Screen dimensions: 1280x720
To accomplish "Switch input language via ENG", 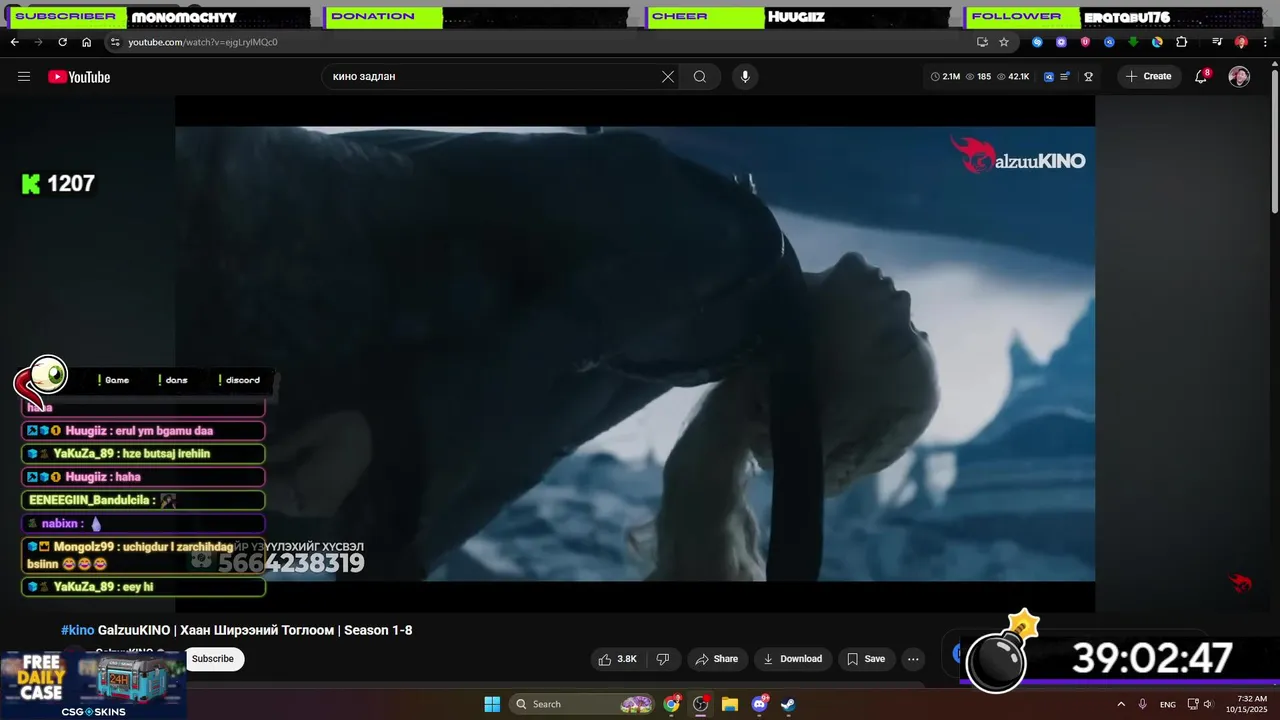I will 1168,704.
